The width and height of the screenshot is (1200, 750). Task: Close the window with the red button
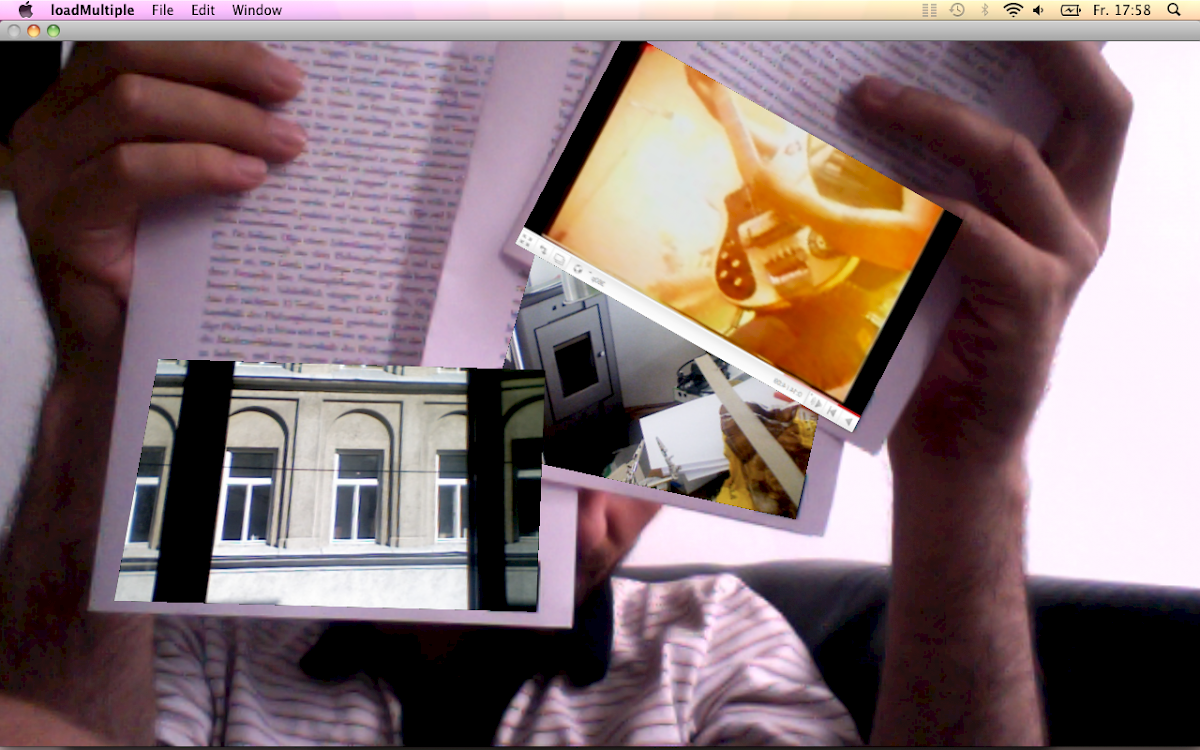click(x=14, y=30)
